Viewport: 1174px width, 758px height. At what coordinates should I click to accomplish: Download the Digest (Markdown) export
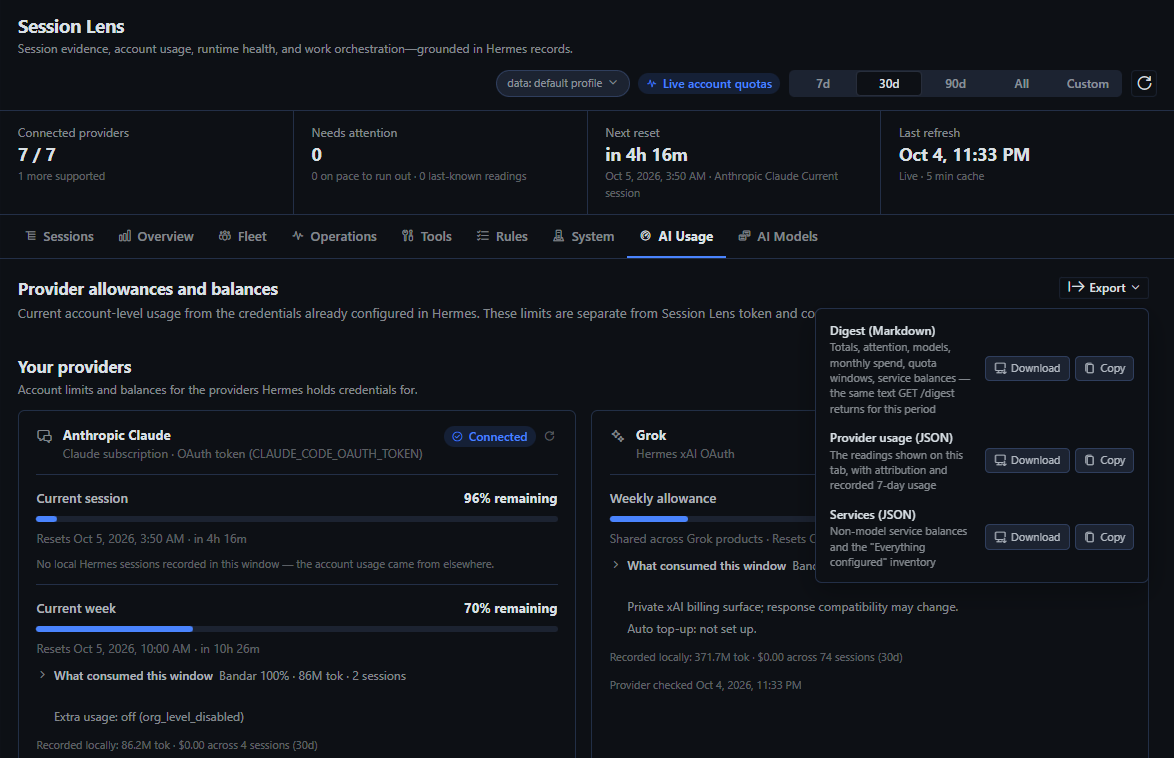tap(1027, 369)
